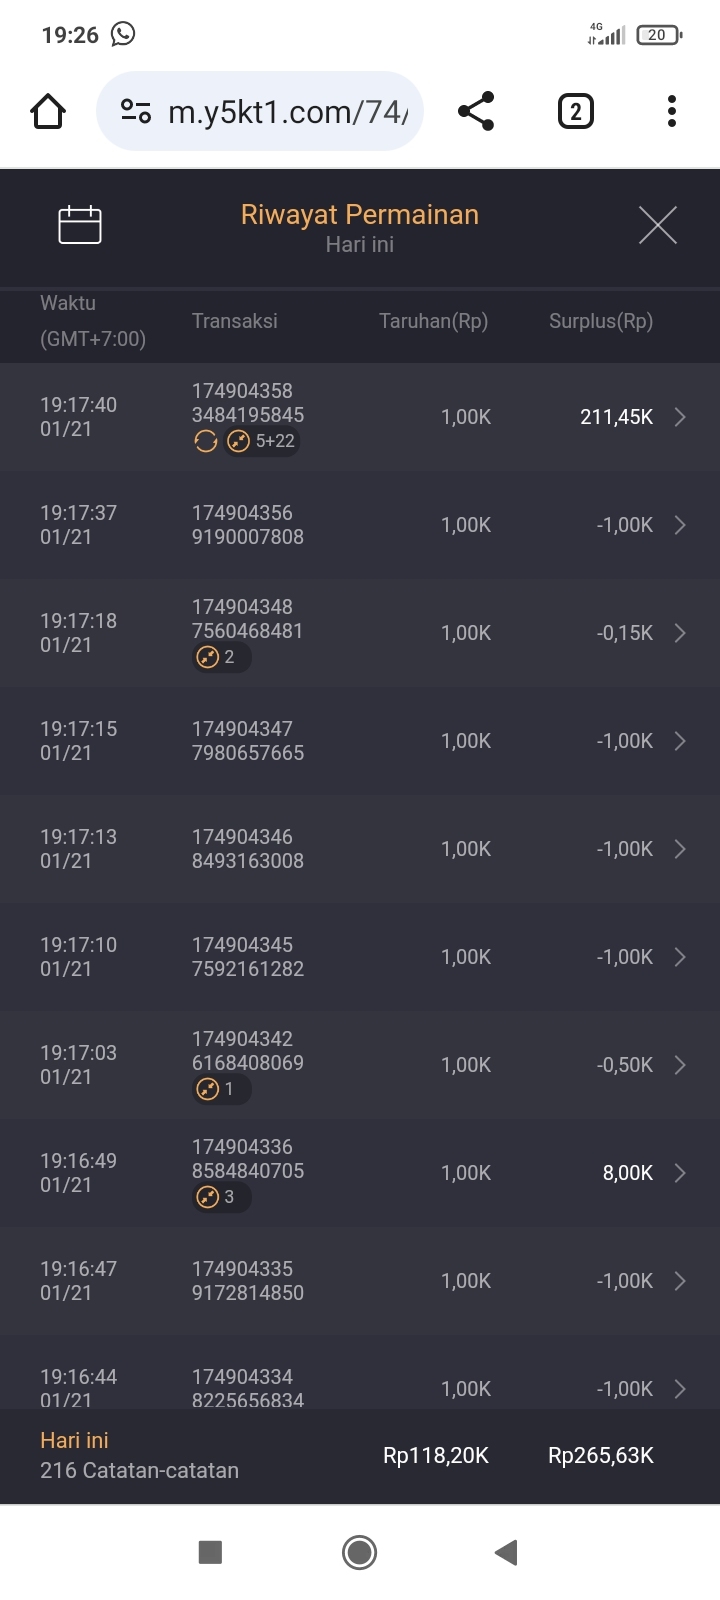Click the site info icon in address bar
The image size is (720, 1600).
point(135,111)
